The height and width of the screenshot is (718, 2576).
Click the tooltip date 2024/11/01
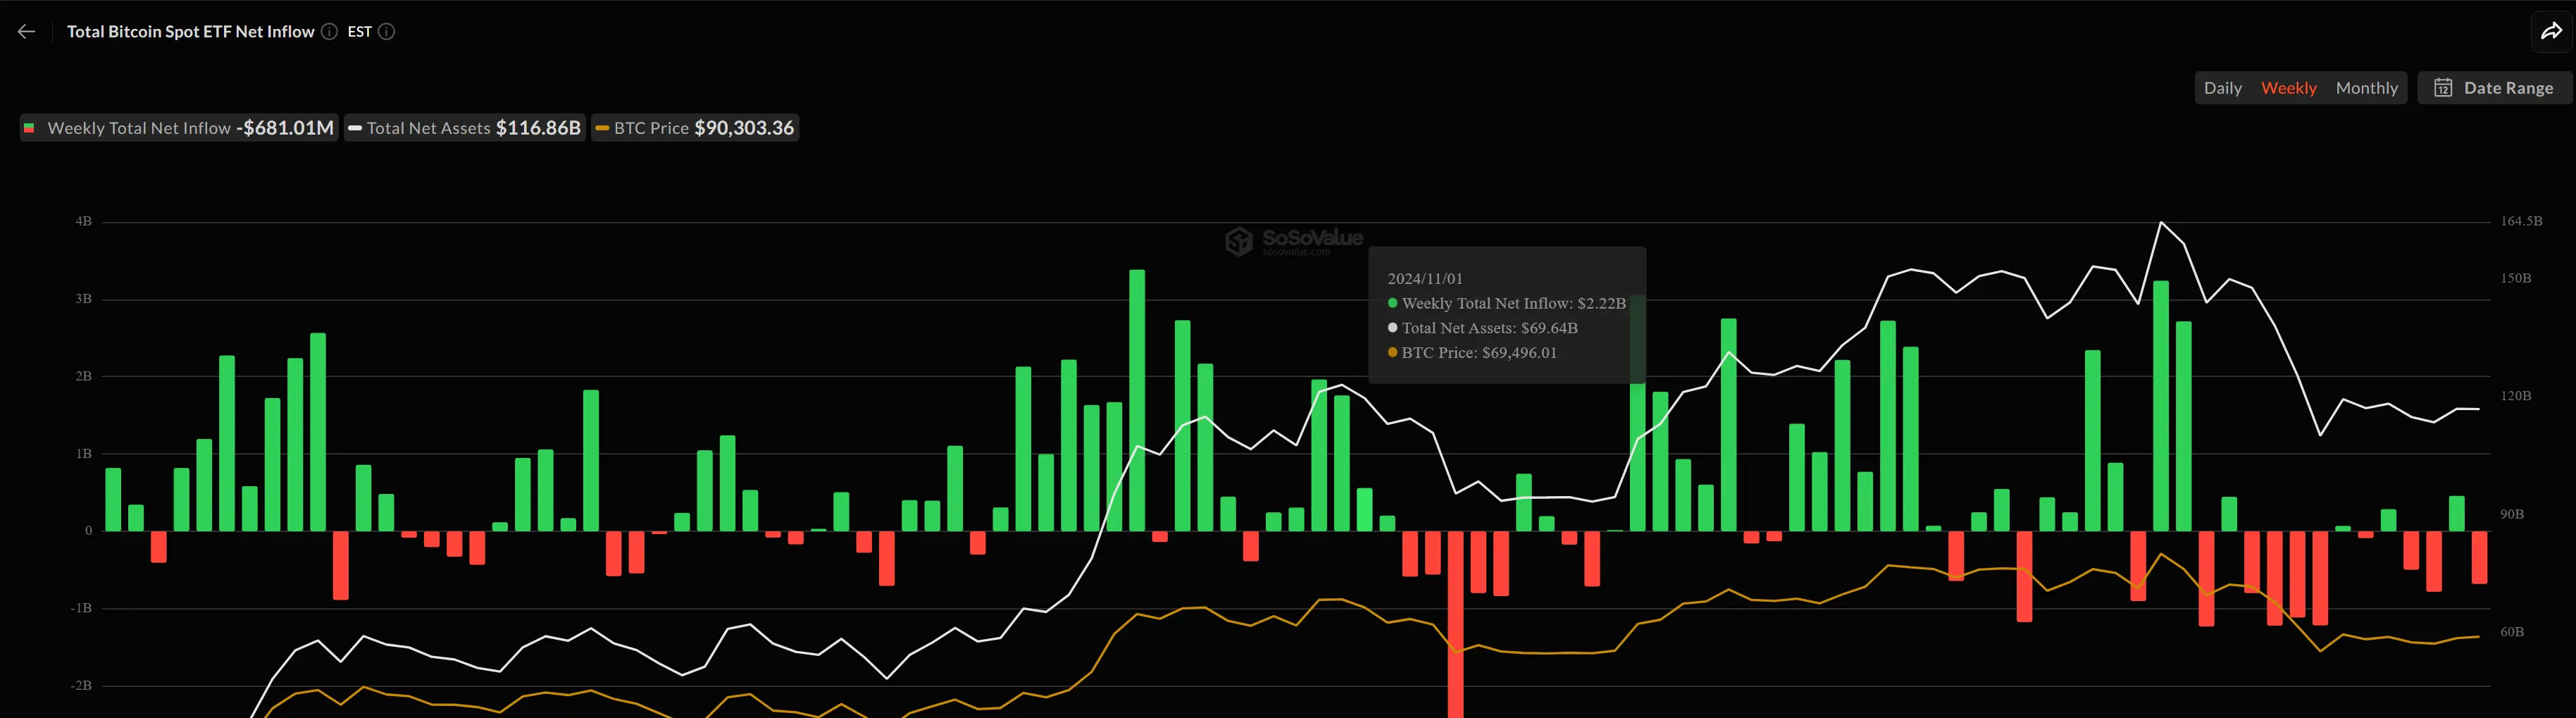1424,279
